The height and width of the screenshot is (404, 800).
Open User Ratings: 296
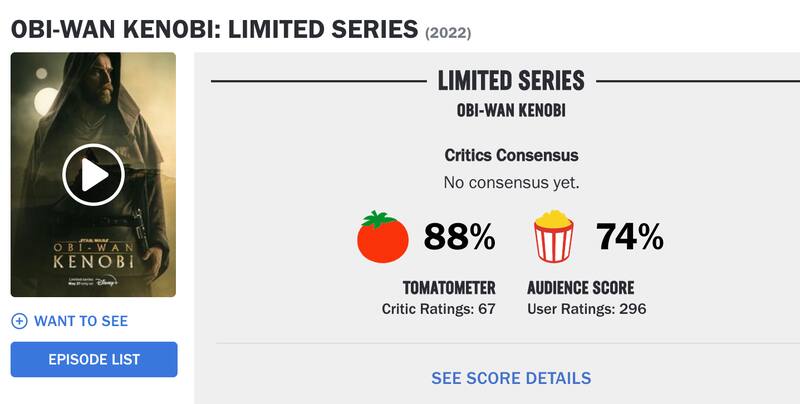(586, 309)
